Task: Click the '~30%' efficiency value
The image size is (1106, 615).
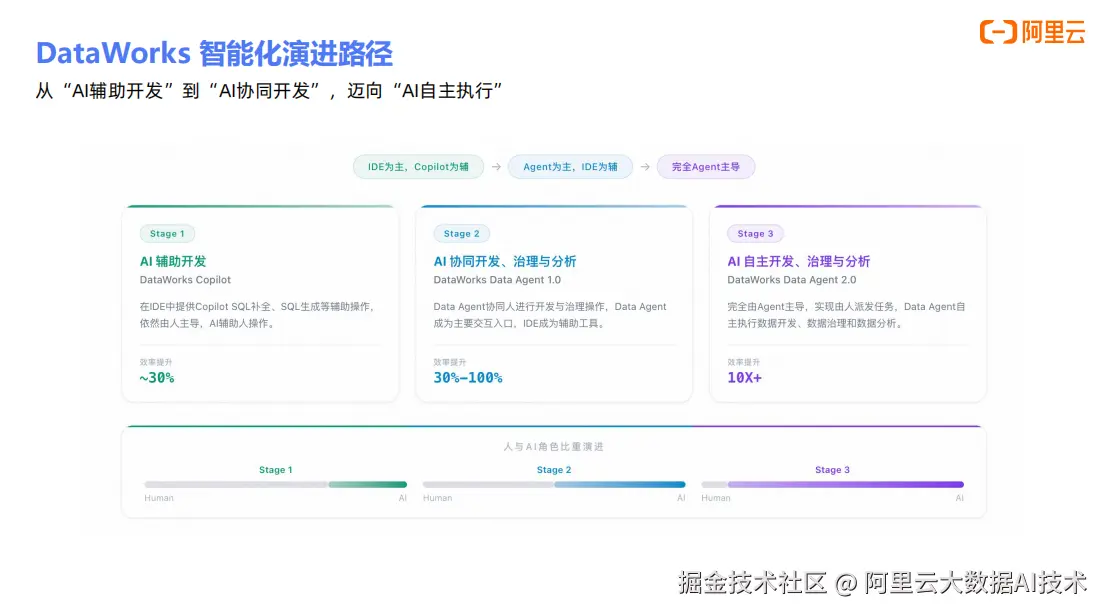Action: click(x=157, y=378)
